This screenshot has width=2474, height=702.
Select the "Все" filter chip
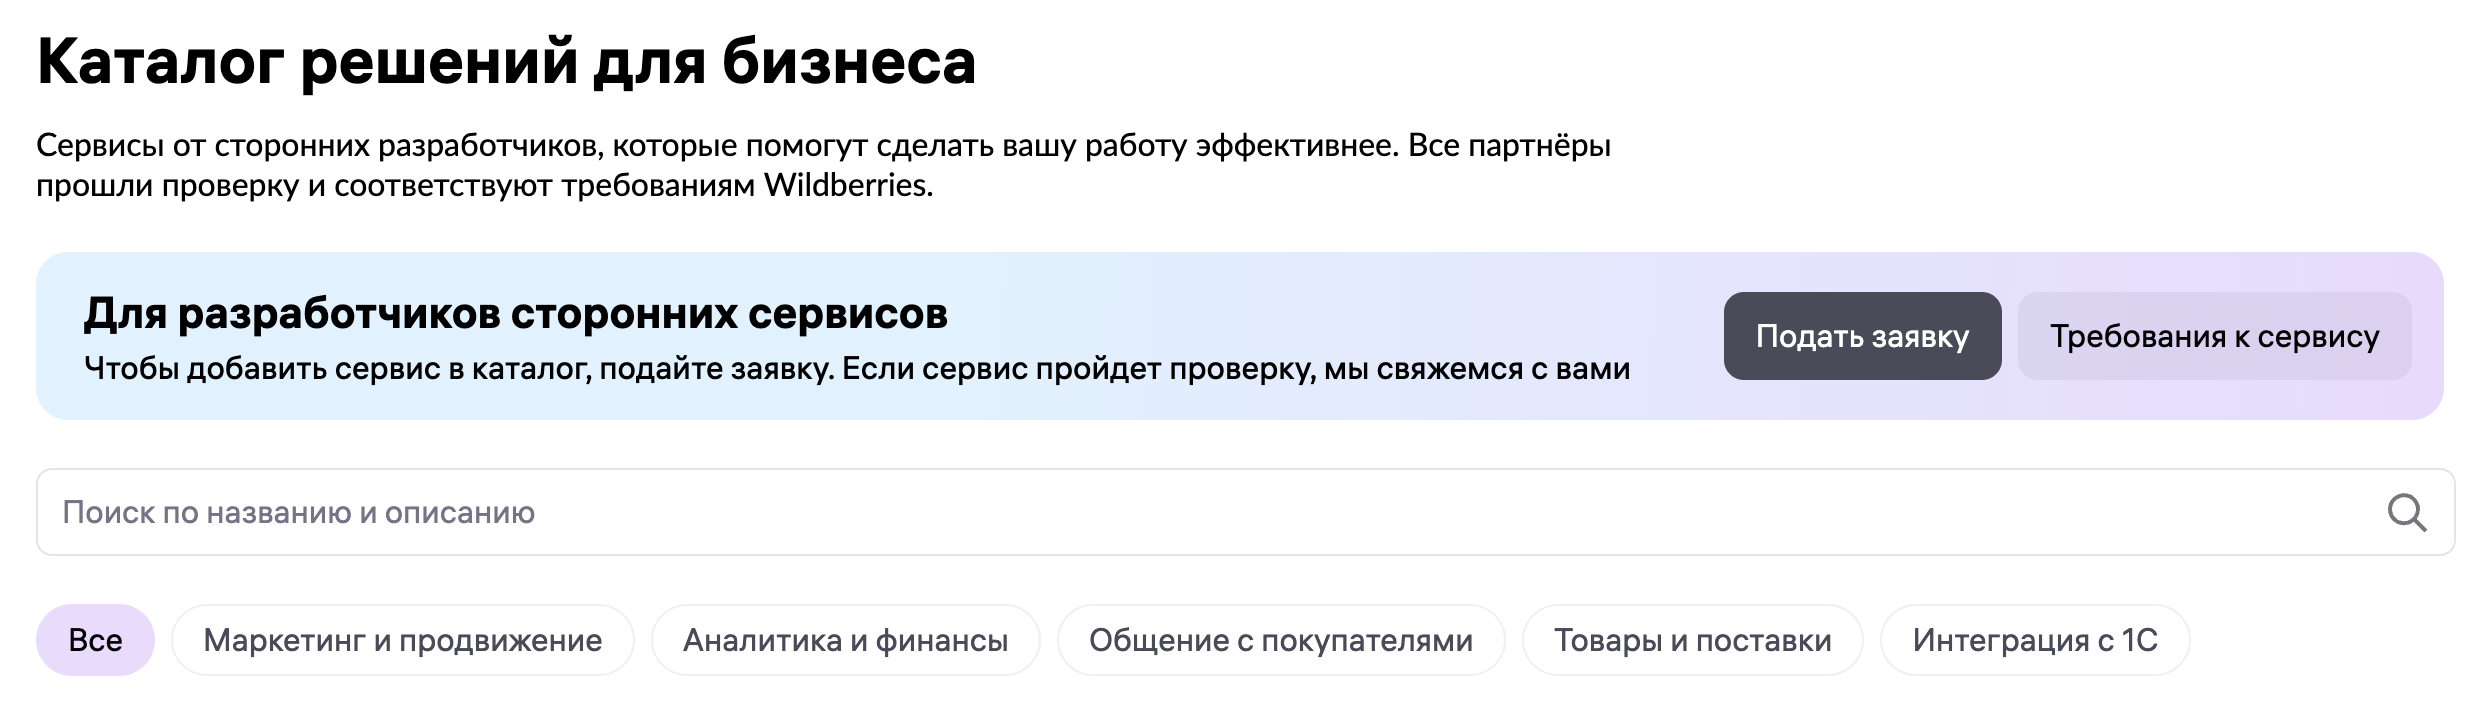click(x=95, y=640)
